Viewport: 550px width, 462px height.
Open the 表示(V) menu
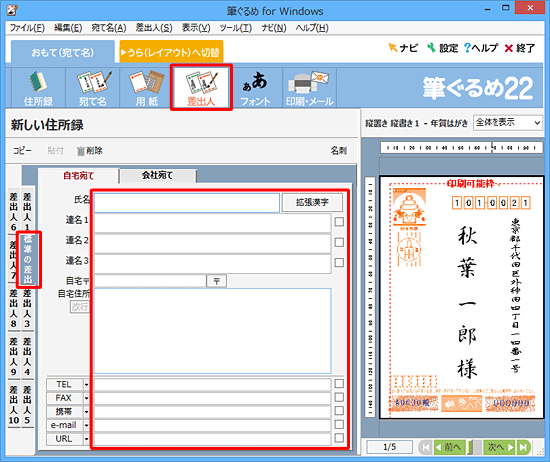click(x=196, y=28)
